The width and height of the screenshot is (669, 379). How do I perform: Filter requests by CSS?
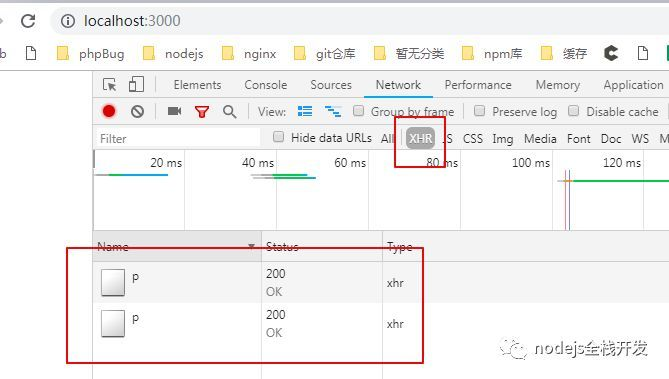pyautogui.click(x=473, y=138)
